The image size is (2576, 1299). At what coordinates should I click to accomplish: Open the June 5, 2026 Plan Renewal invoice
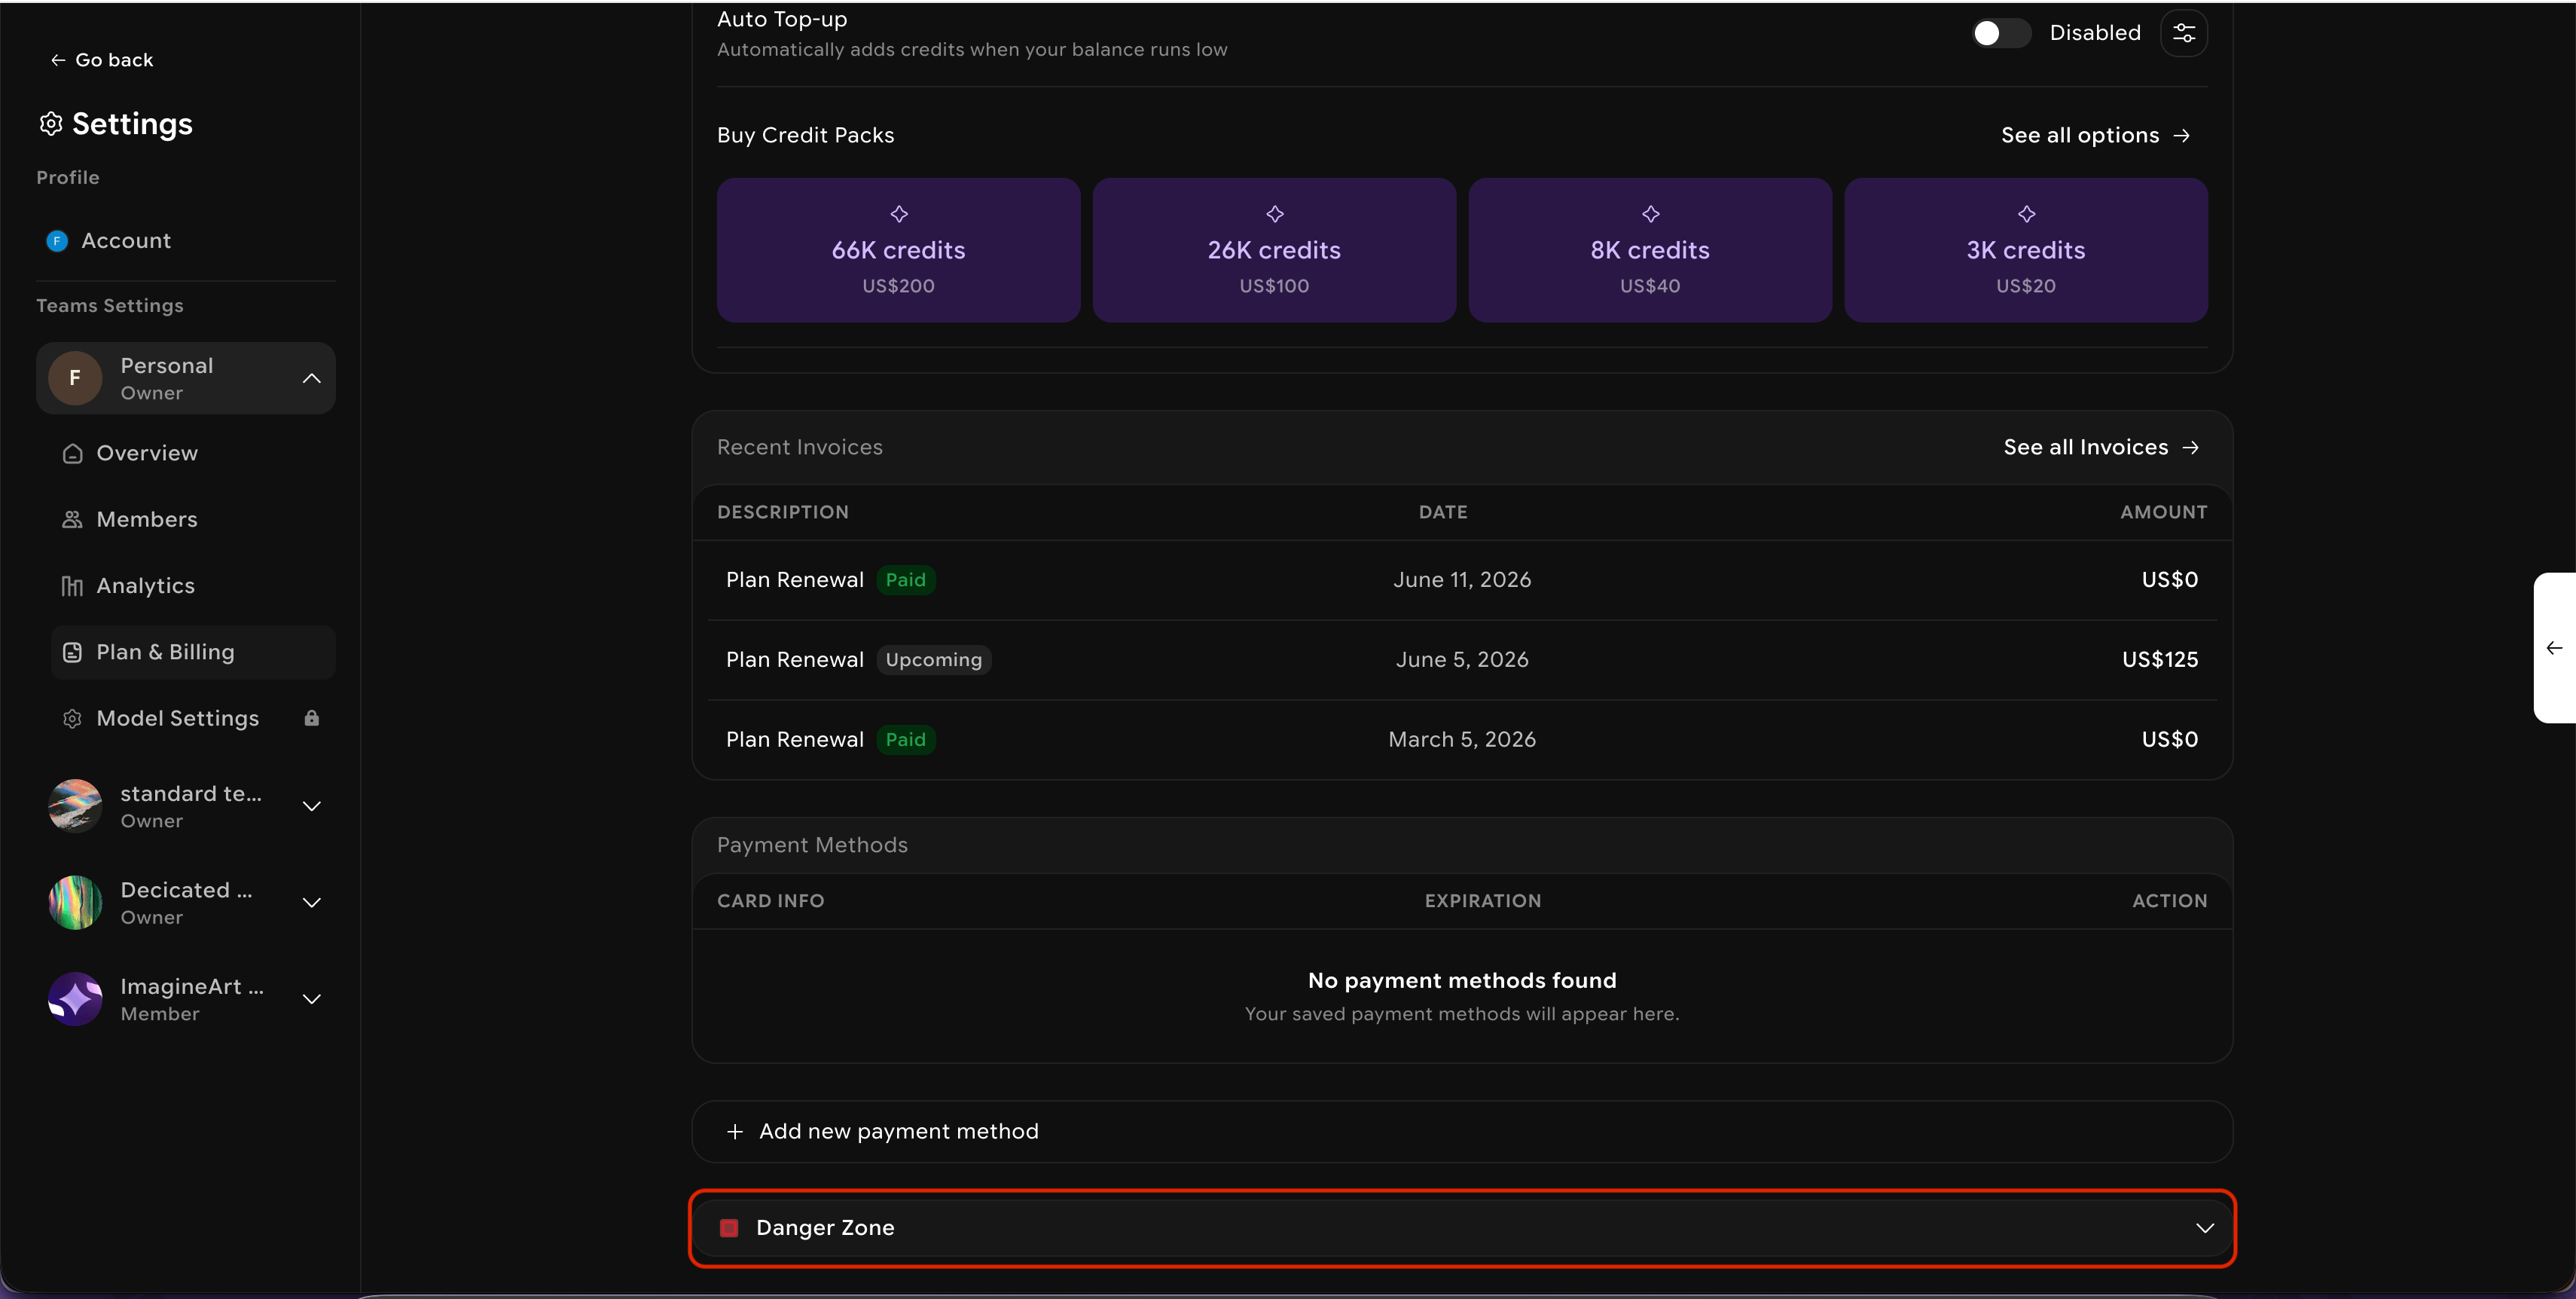tap(1462, 660)
